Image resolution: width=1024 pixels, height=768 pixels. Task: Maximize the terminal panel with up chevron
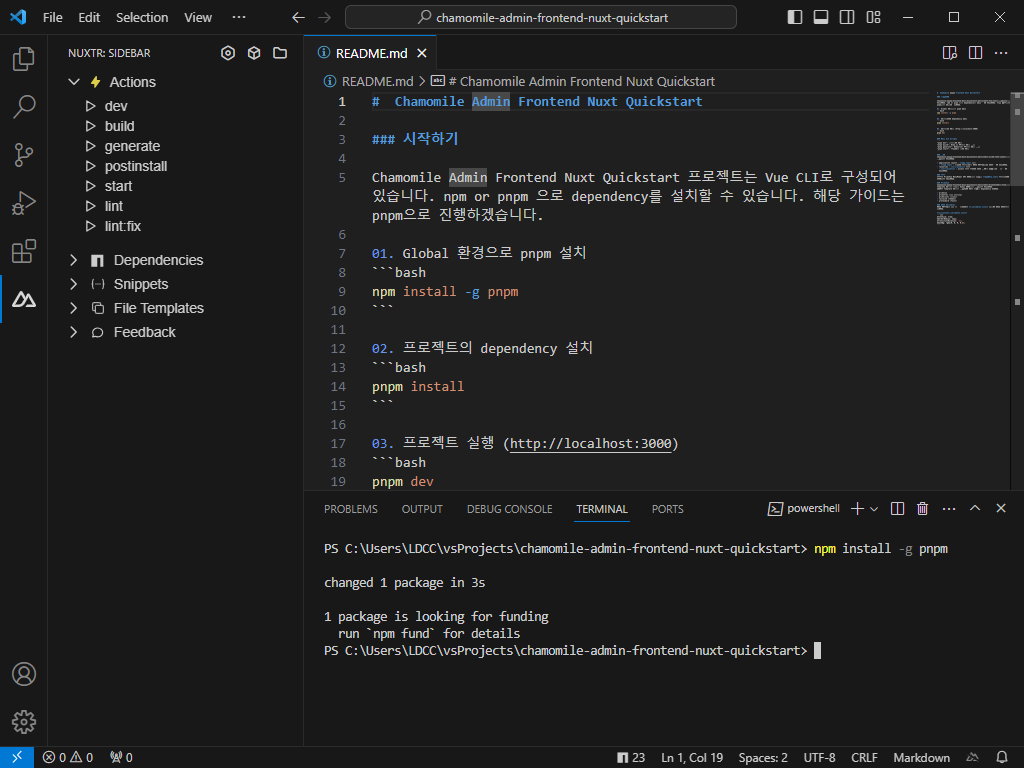[975, 508]
